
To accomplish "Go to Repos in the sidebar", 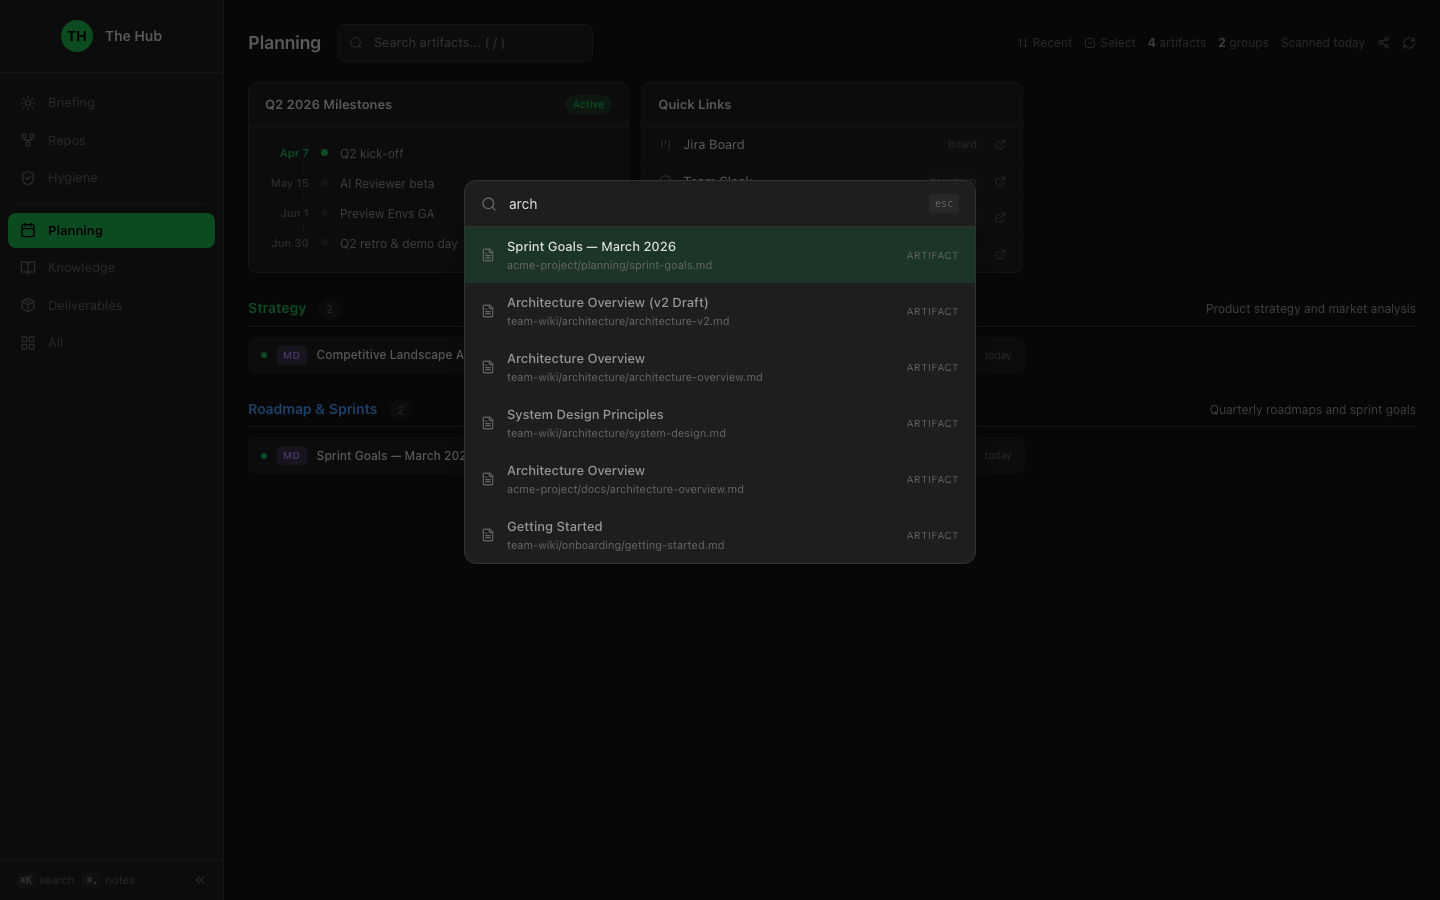I will click(66, 141).
